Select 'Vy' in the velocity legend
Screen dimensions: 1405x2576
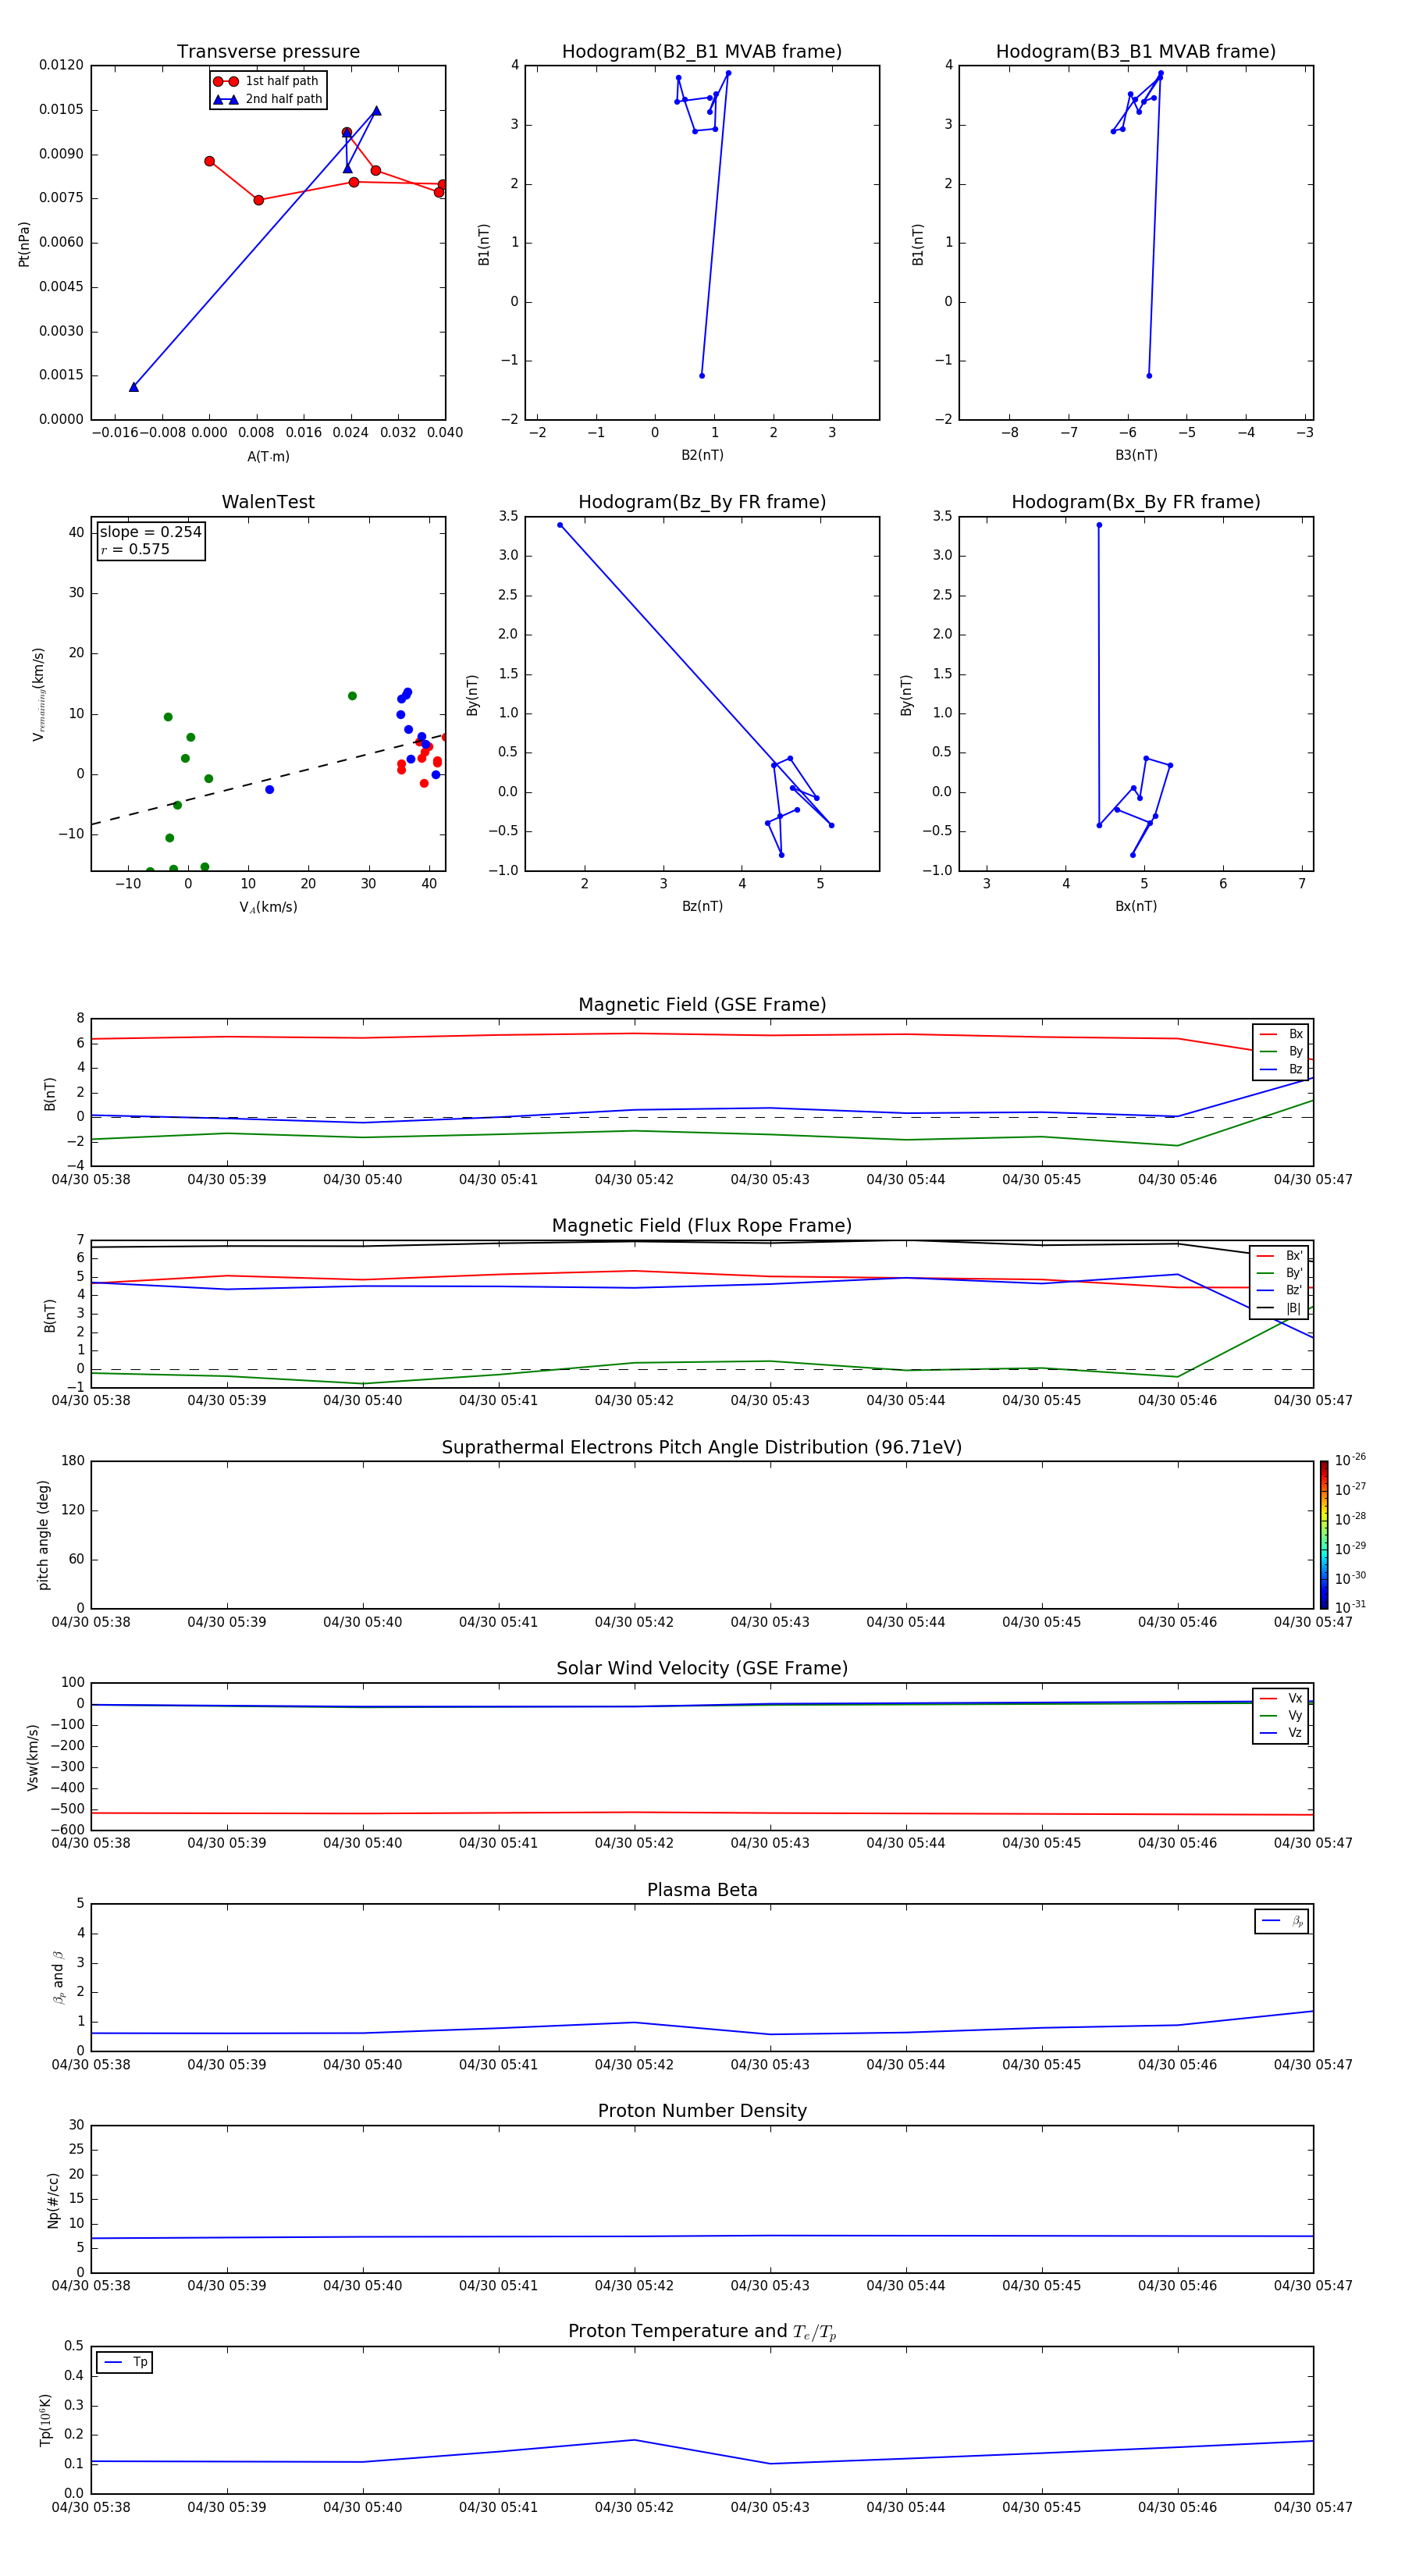pos(1281,1716)
